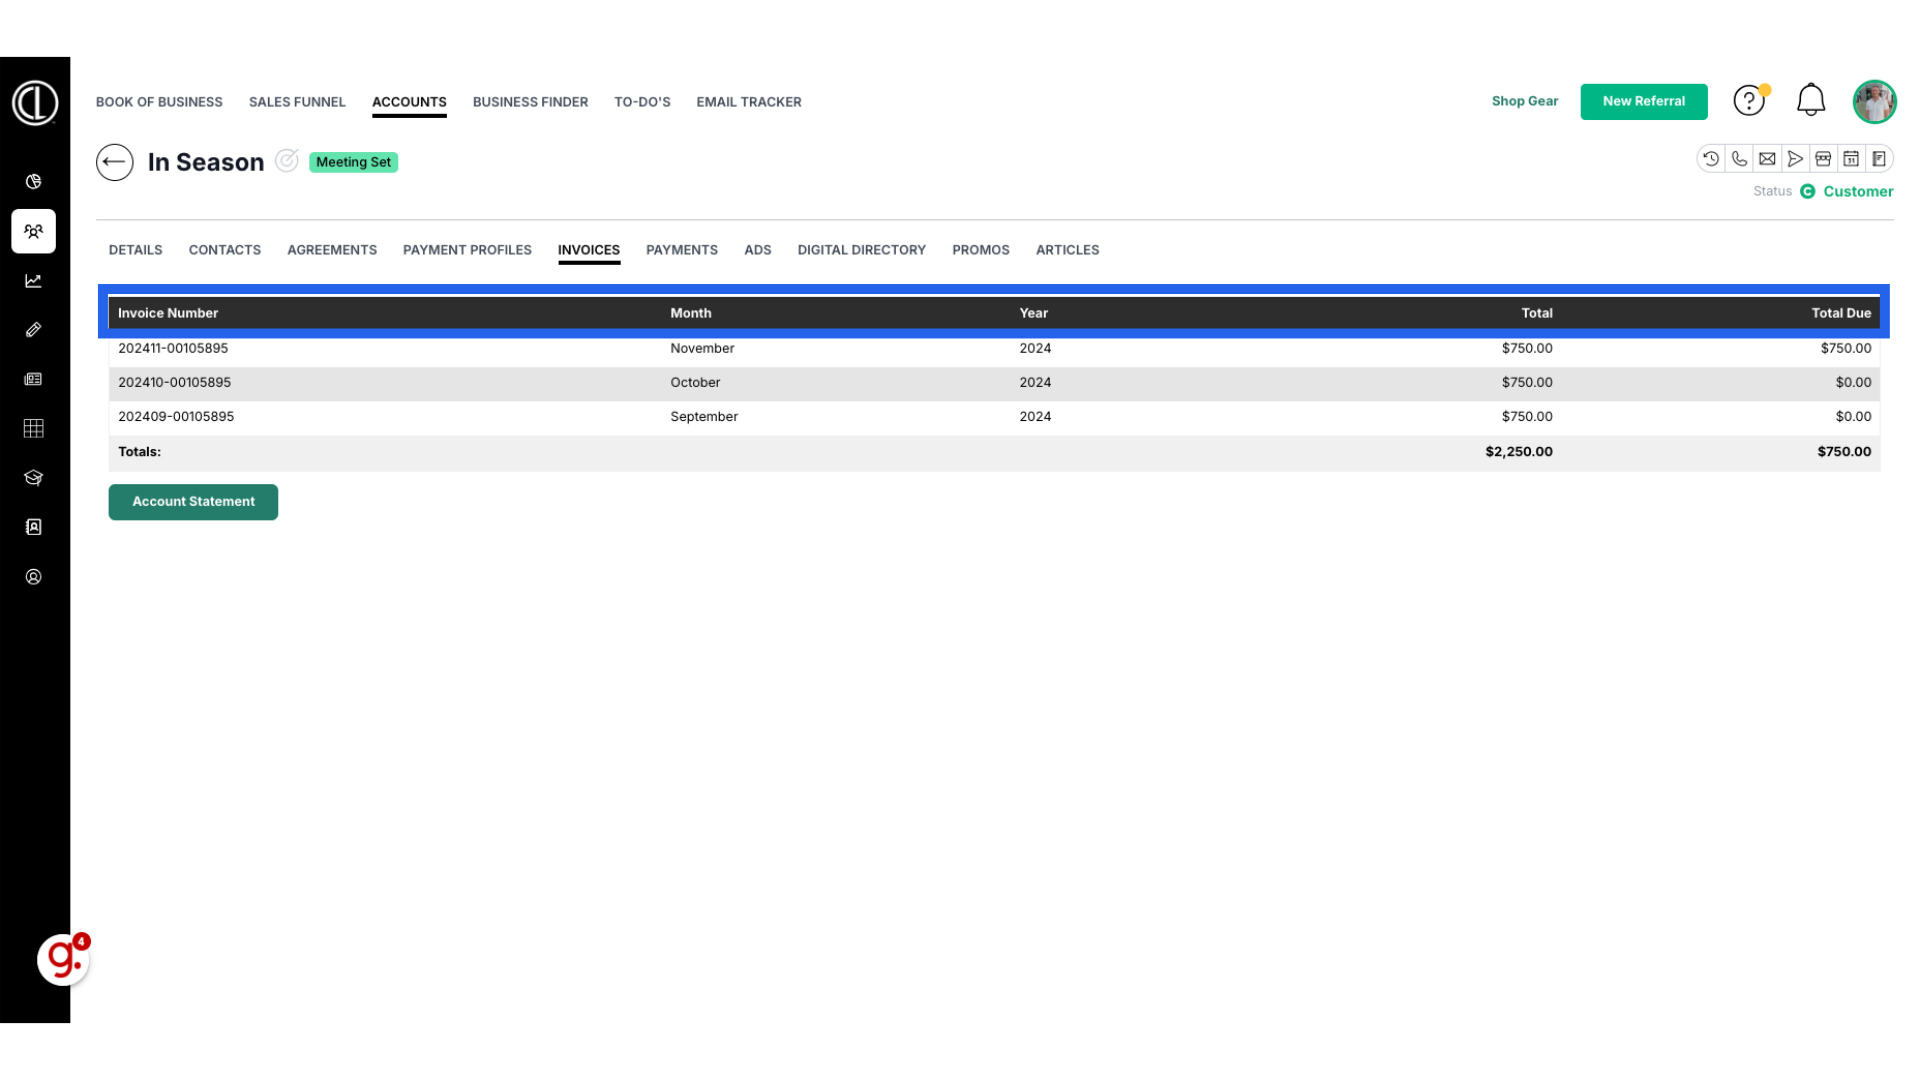Screen dimensions: 1920x1080
Task: Open the pie chart sidebar icon
Action: [33, 182]
